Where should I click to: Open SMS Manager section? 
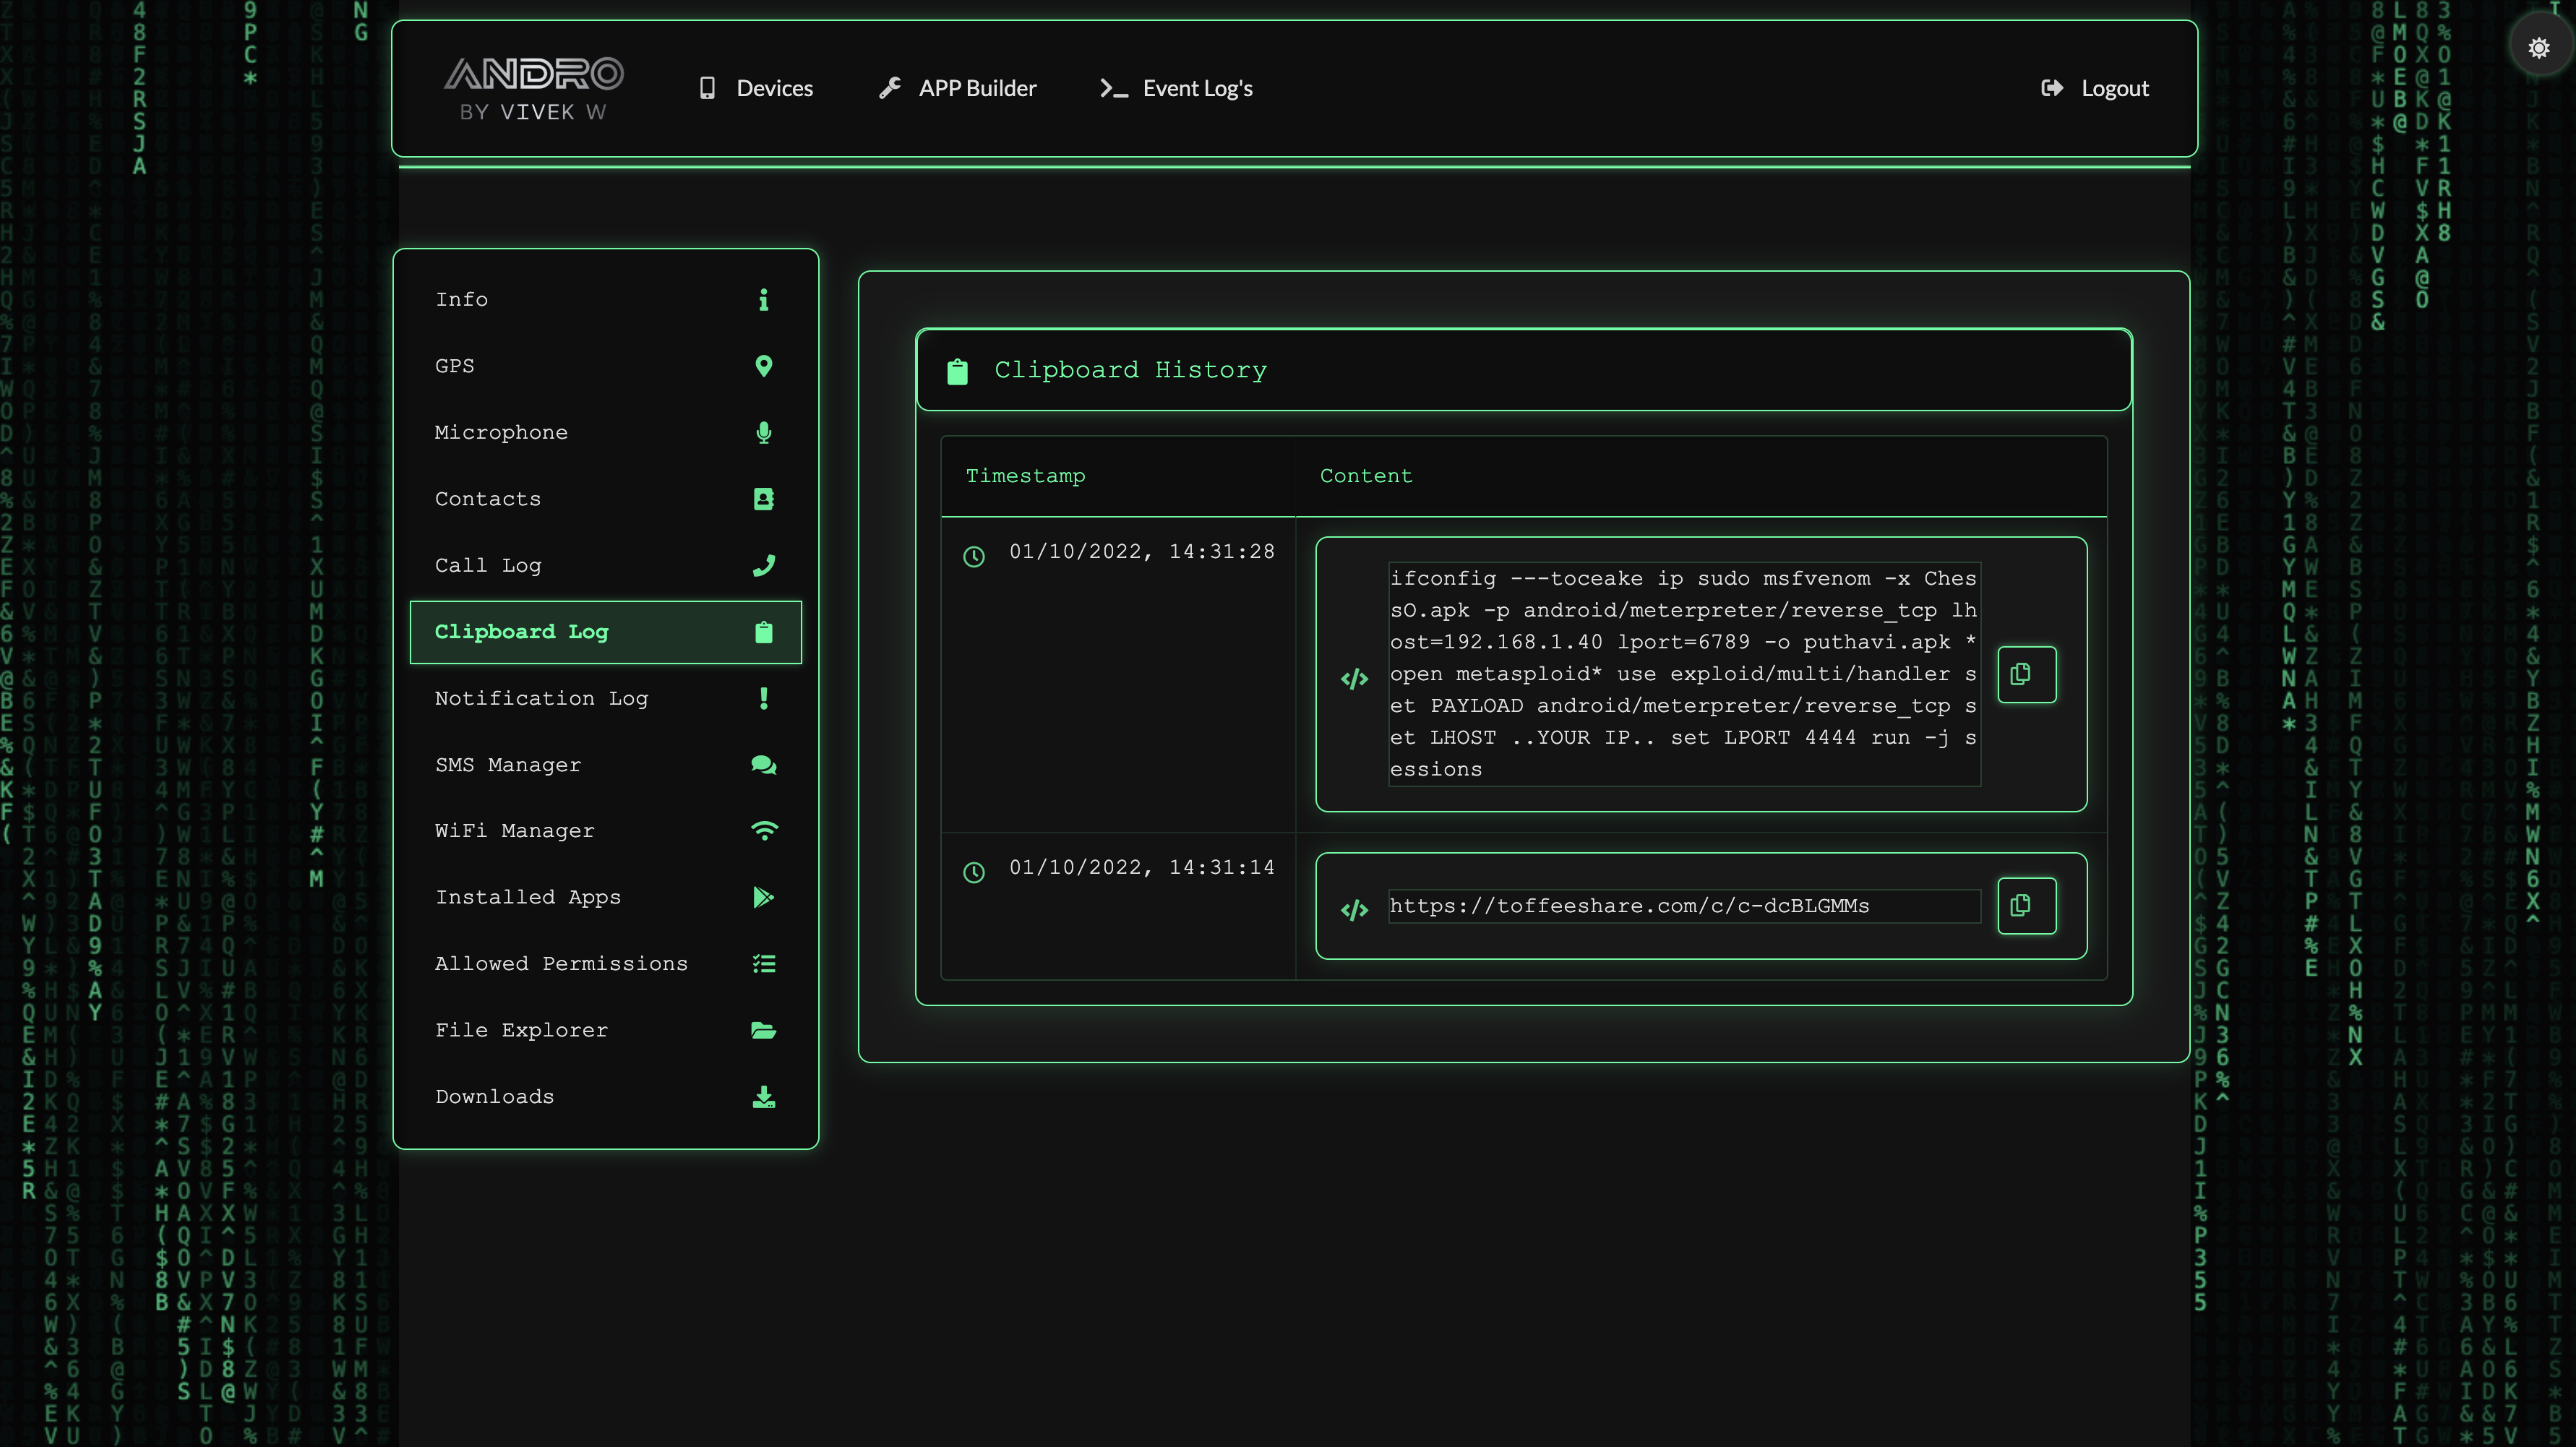pos(508,765)
